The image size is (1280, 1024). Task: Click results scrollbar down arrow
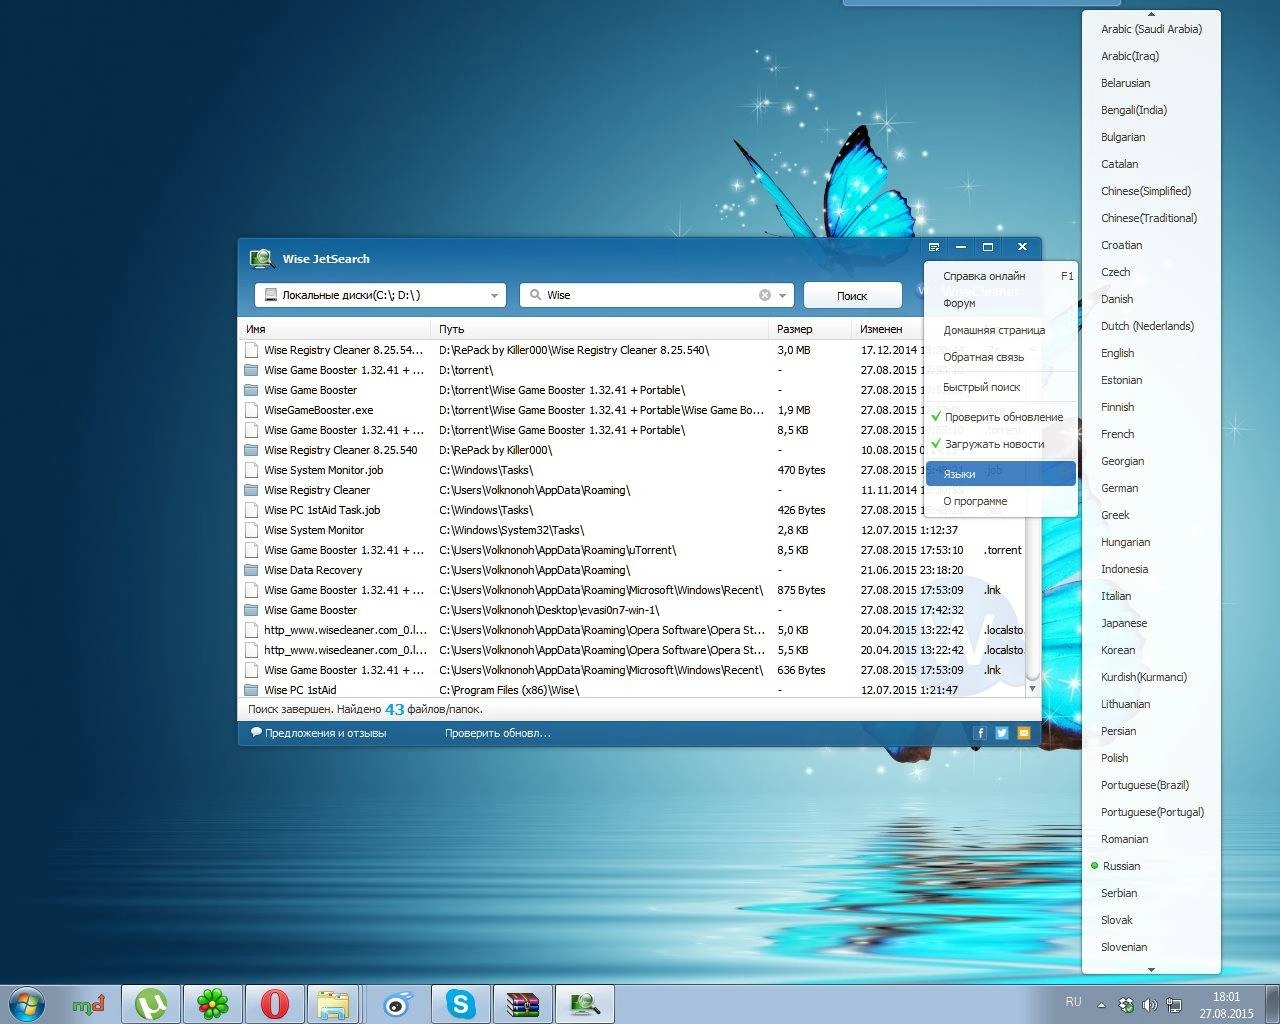coord(1033,689)
